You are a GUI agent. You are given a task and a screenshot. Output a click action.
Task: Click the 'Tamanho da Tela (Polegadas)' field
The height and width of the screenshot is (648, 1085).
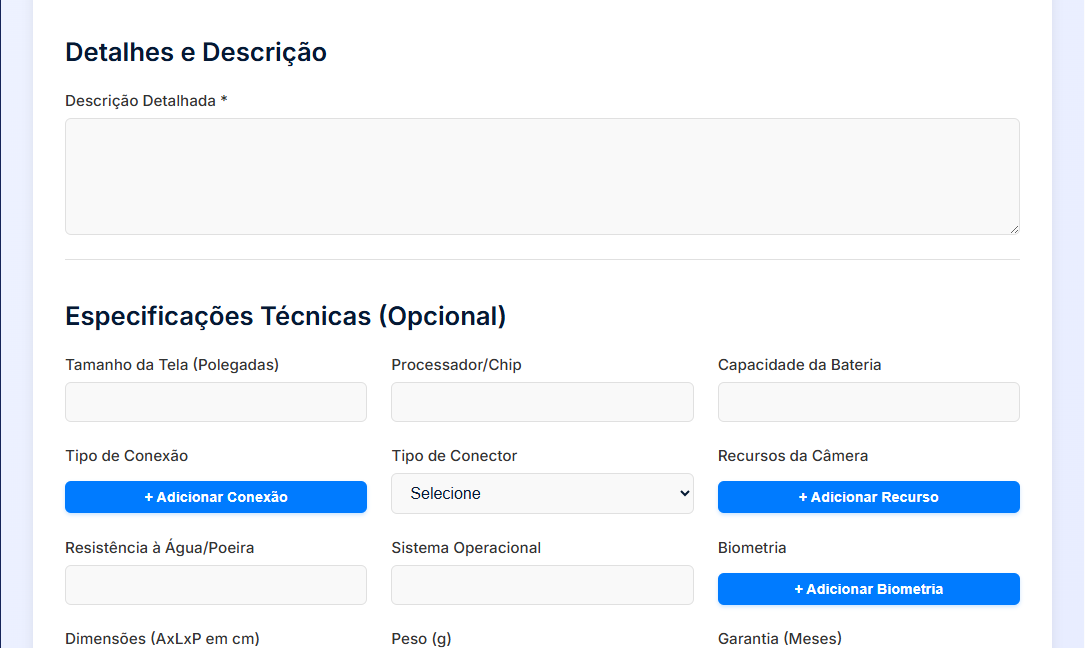[215, 401]
